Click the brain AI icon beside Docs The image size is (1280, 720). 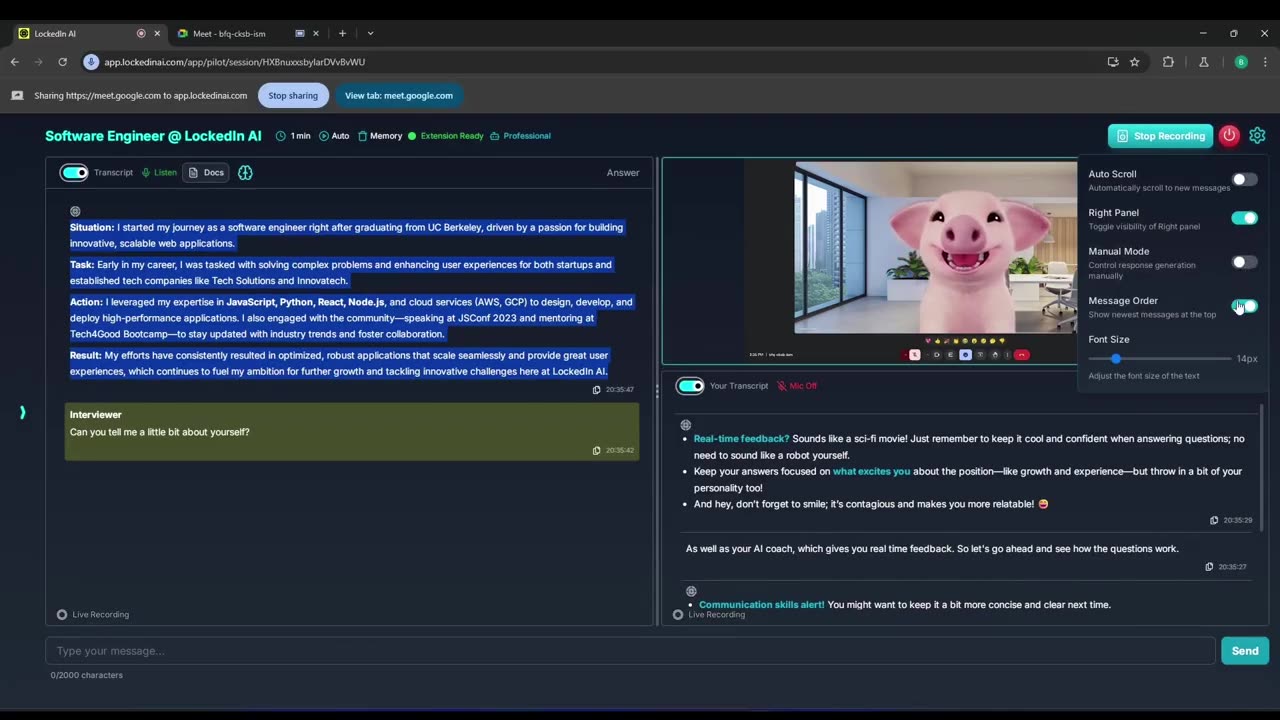[245, 173]
